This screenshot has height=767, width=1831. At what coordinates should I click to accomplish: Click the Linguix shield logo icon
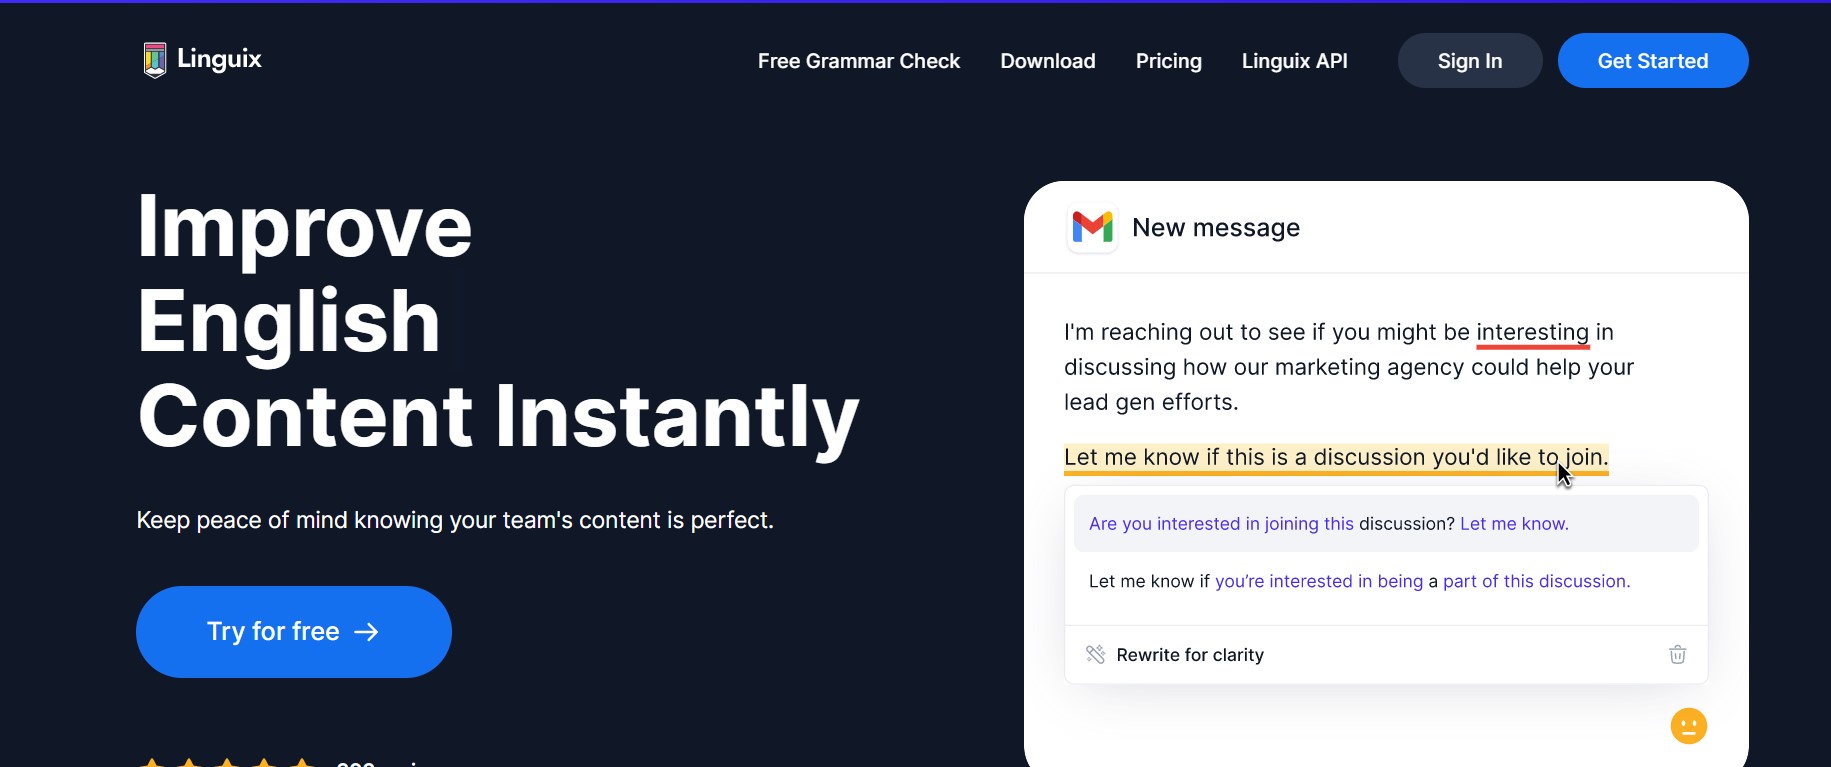click(155, 60)
